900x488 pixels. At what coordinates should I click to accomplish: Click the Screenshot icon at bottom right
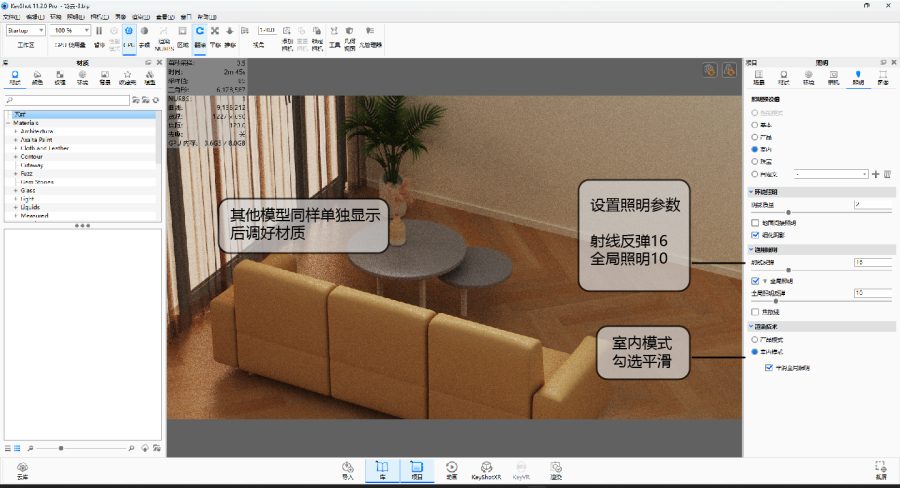click(x=880, y=469)
